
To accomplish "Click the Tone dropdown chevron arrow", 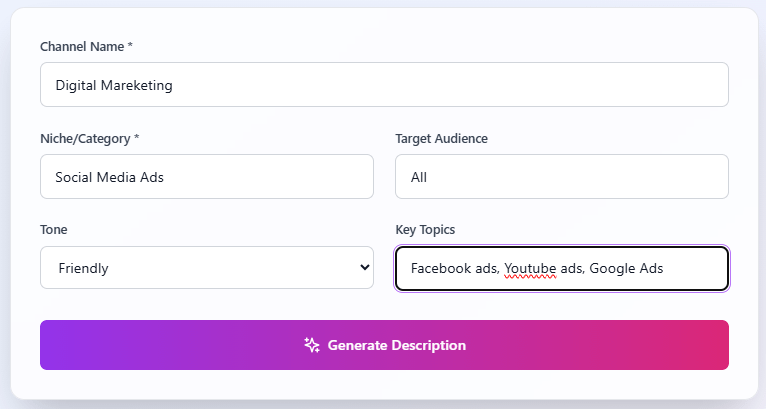I will (363, 268).
